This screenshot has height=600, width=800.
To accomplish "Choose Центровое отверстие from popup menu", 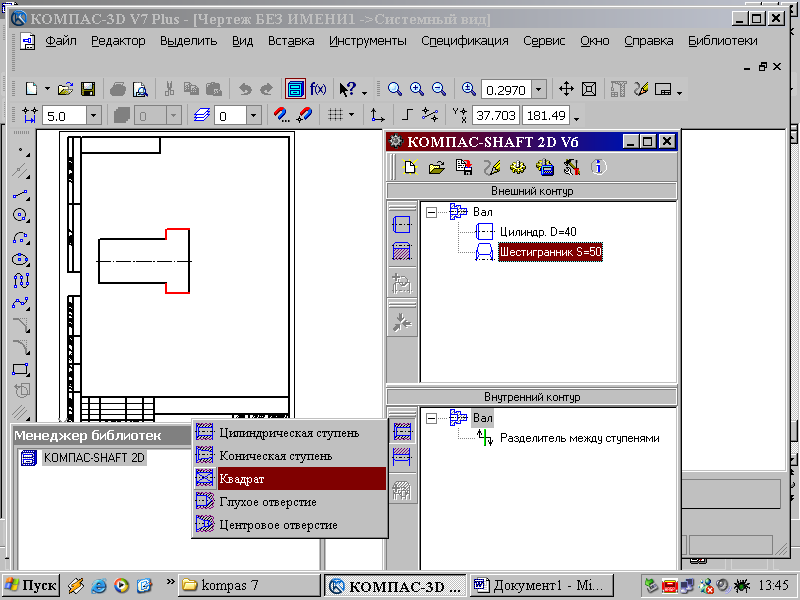I will [290, 524].
